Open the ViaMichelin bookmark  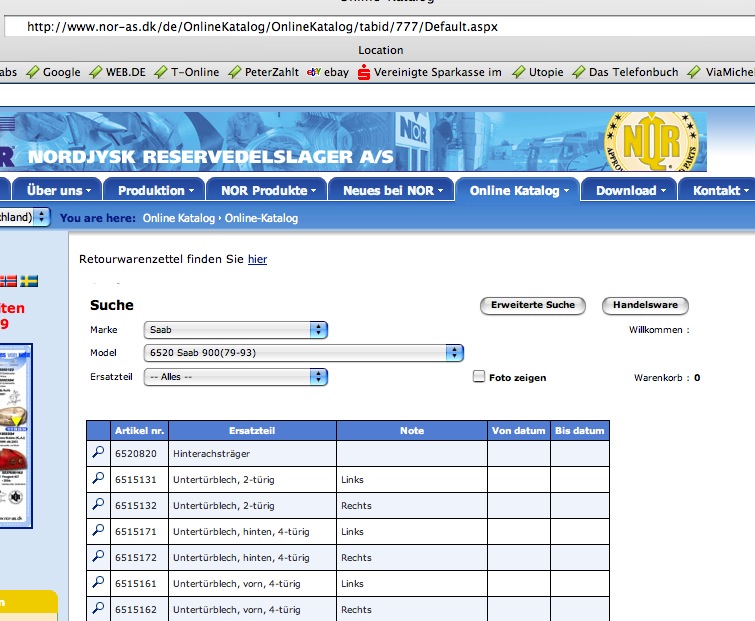click(x=721, y=72)
